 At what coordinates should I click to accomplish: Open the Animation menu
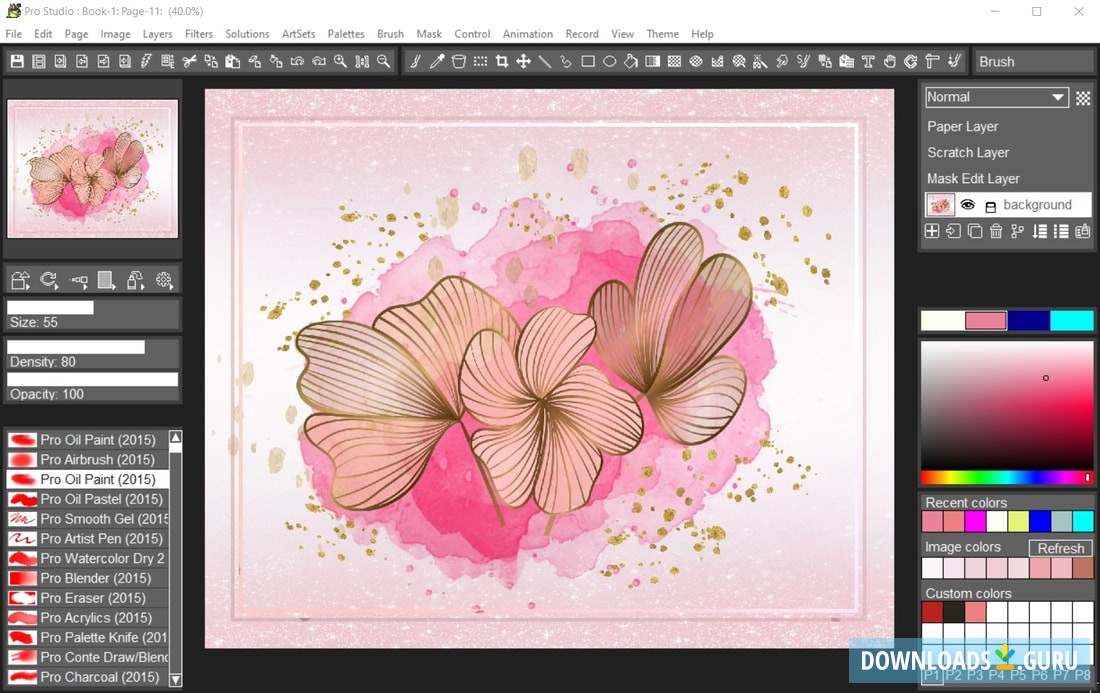[x=528, y=34]
